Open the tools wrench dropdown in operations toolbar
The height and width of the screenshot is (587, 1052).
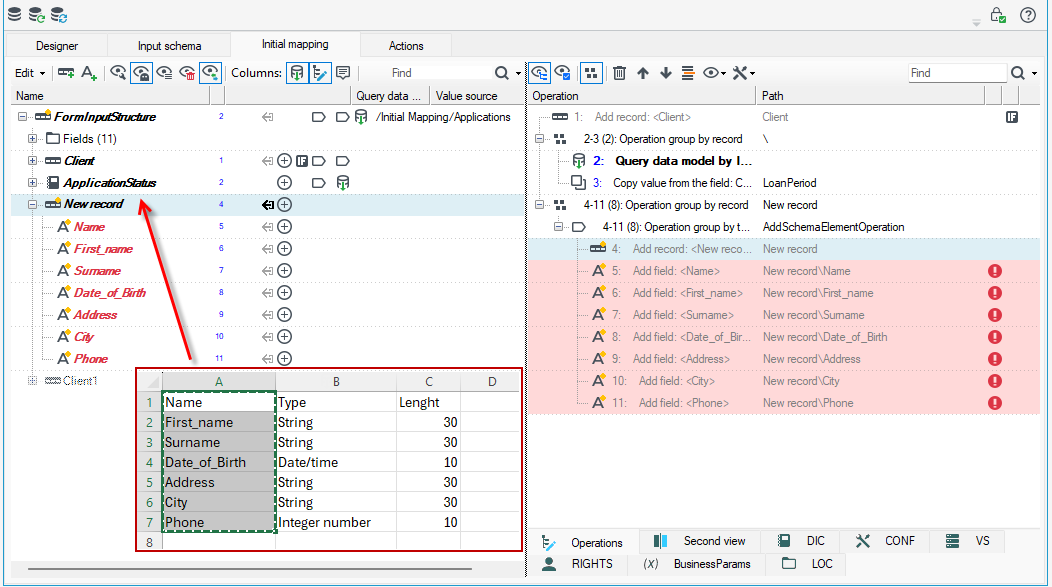(x=743, y=72)
